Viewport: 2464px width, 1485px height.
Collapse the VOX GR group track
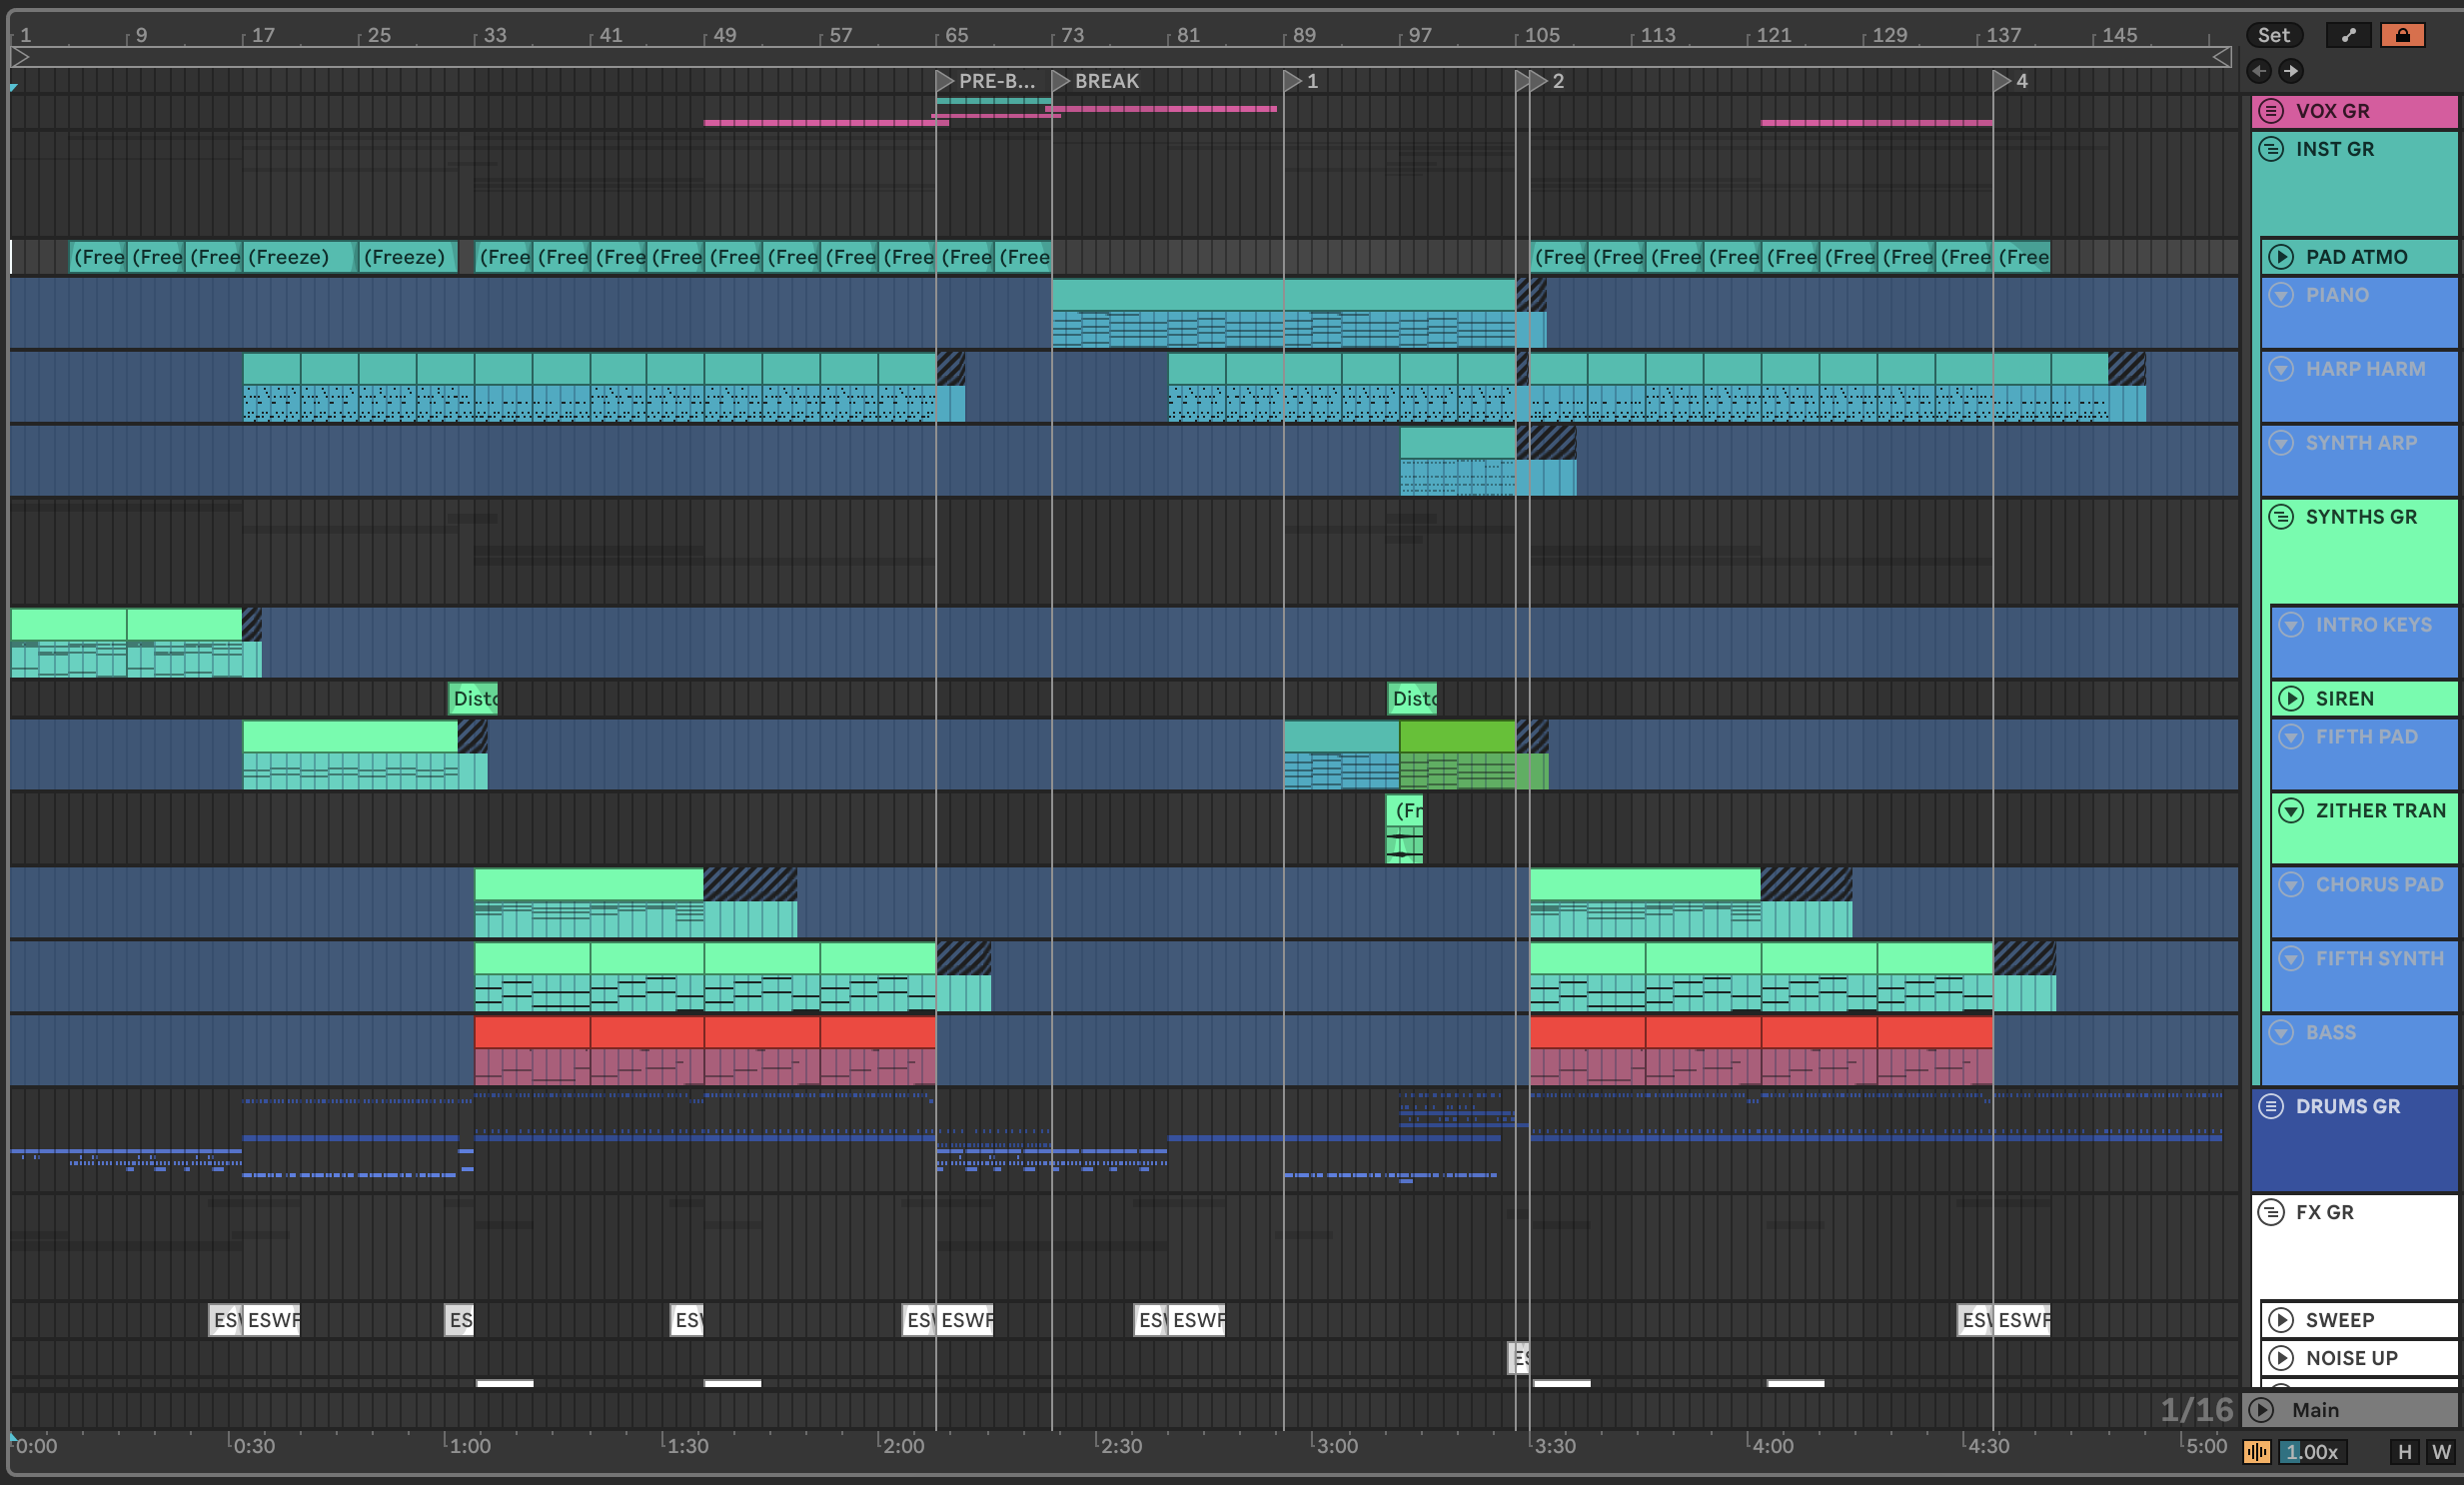tap(2271, 111)
